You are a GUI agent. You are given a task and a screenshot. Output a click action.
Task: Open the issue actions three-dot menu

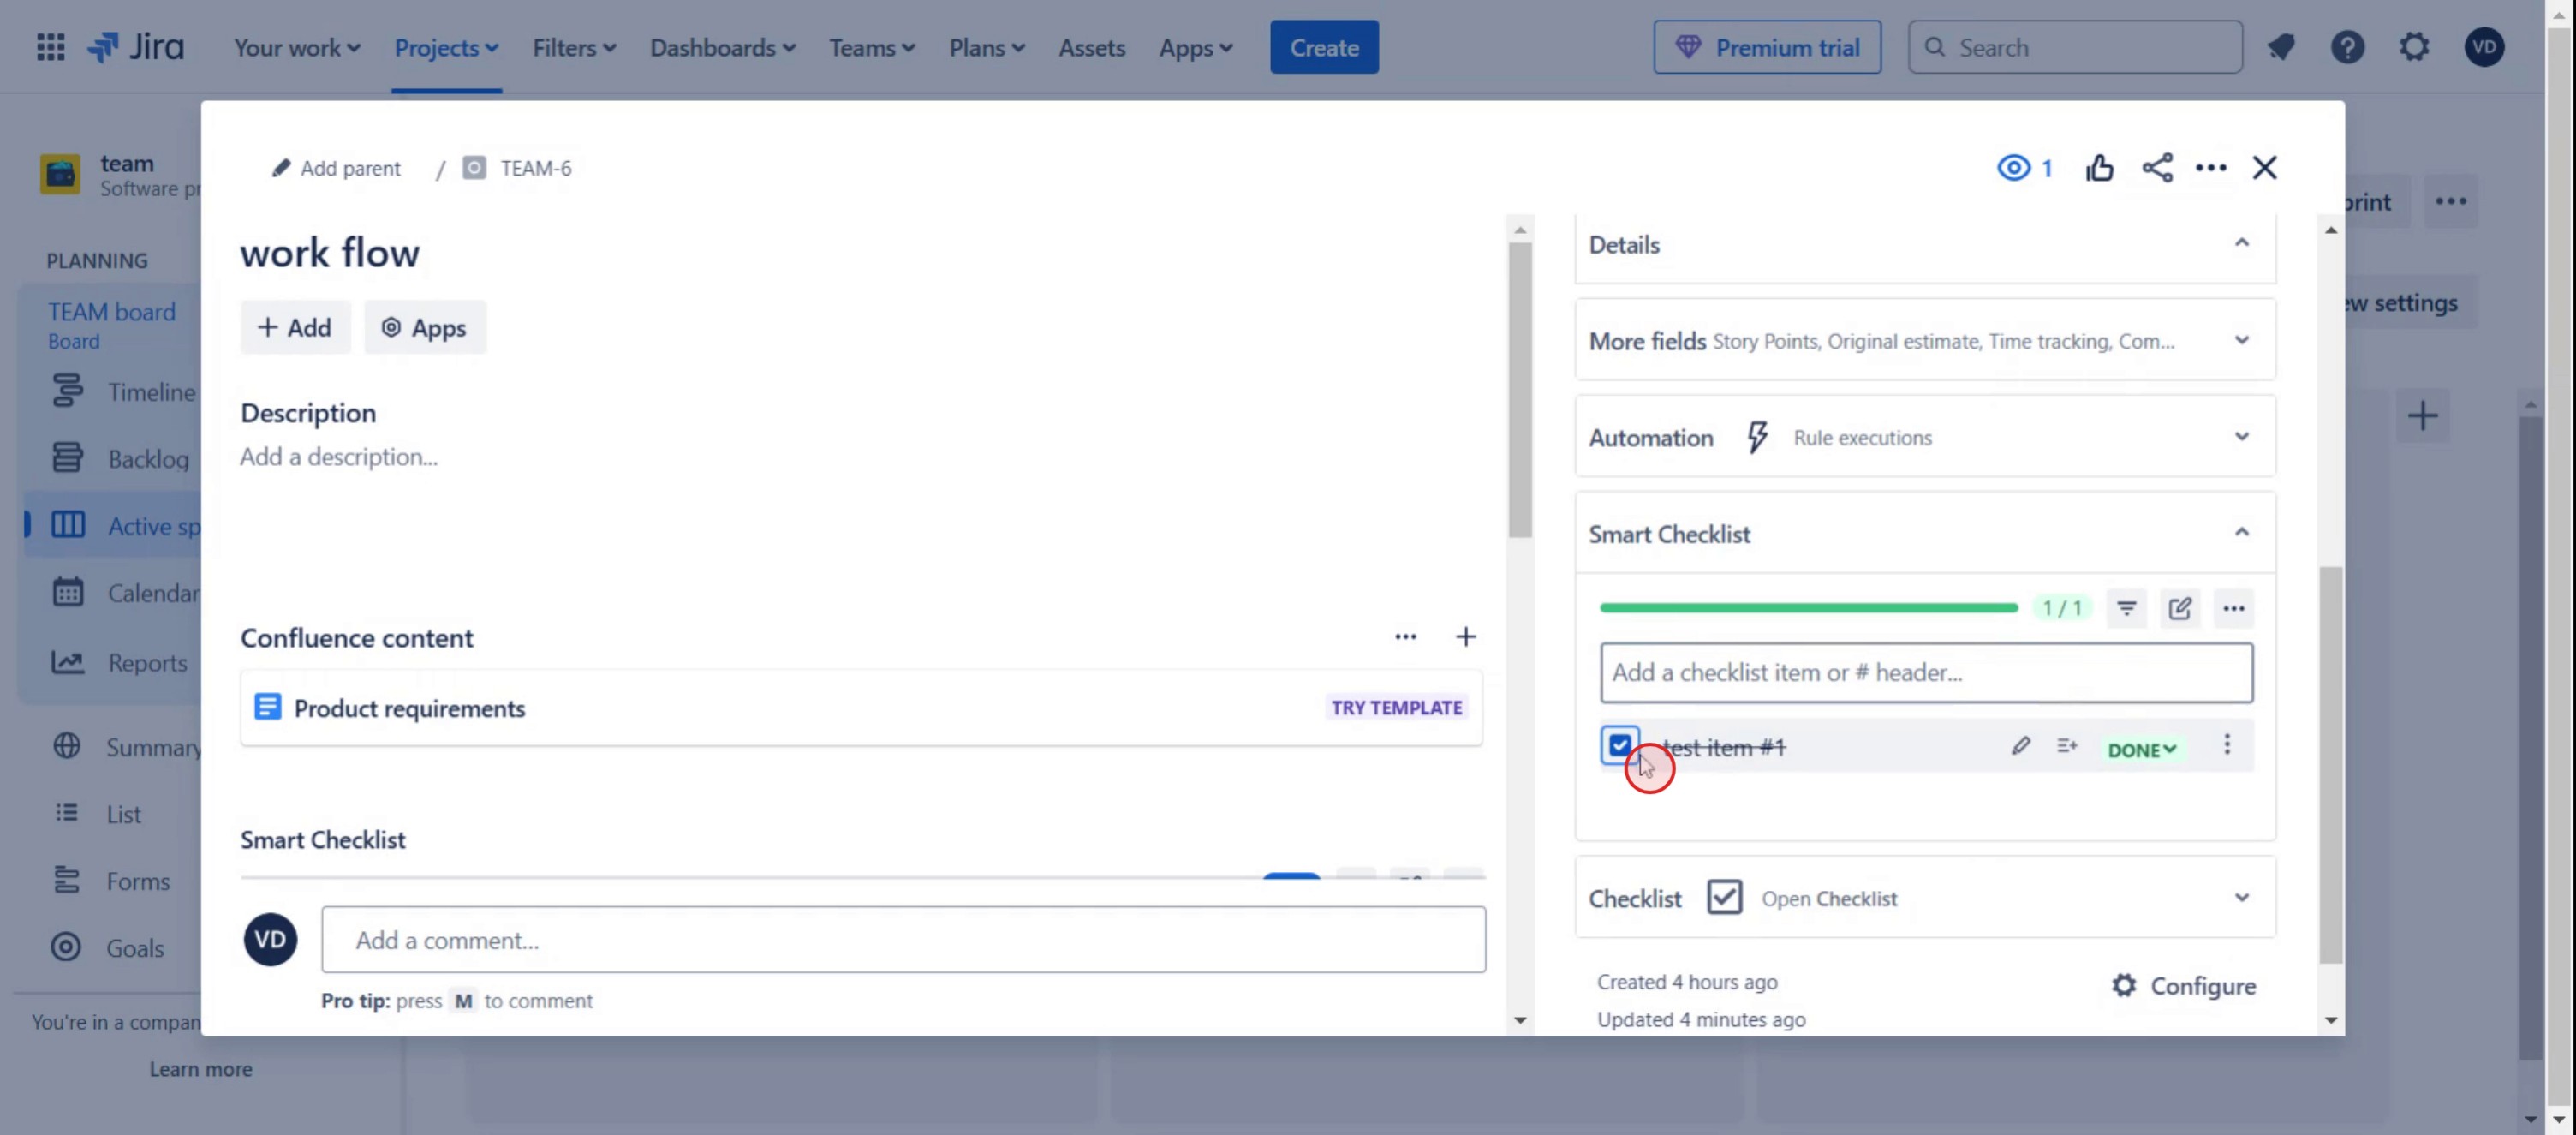point(2210,168)
